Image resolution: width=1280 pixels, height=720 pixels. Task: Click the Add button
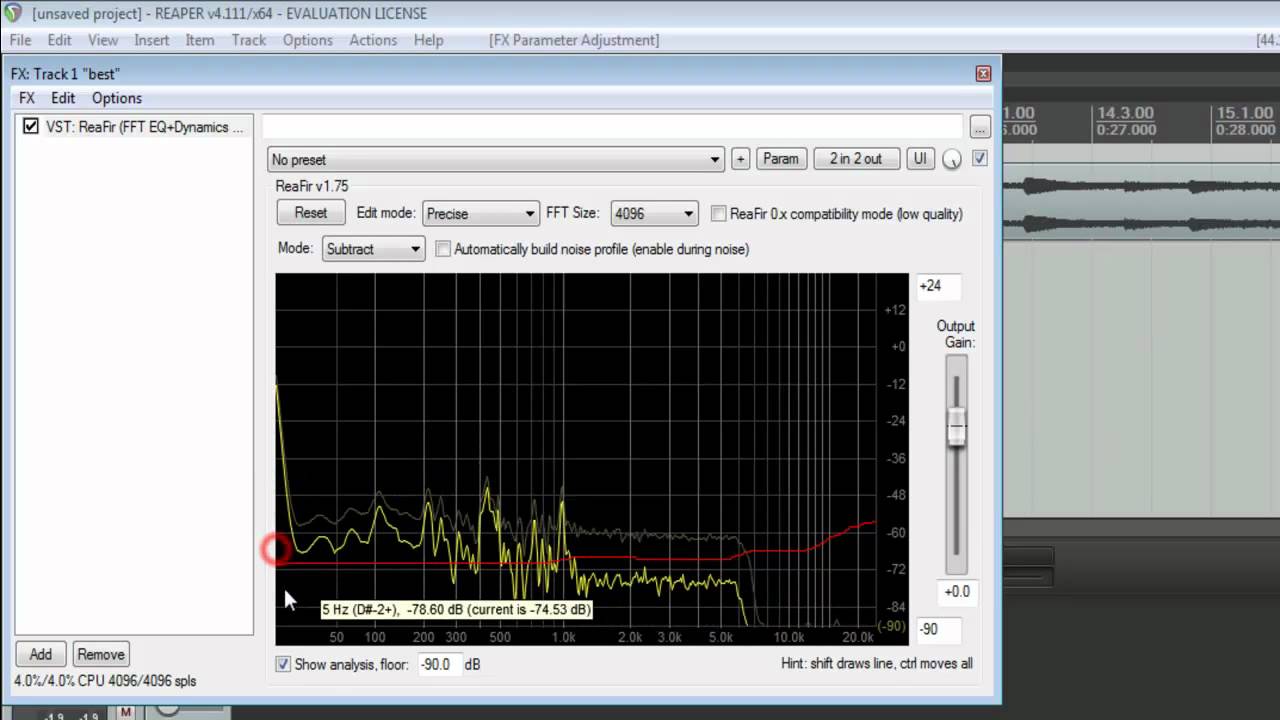pos(40,654)
